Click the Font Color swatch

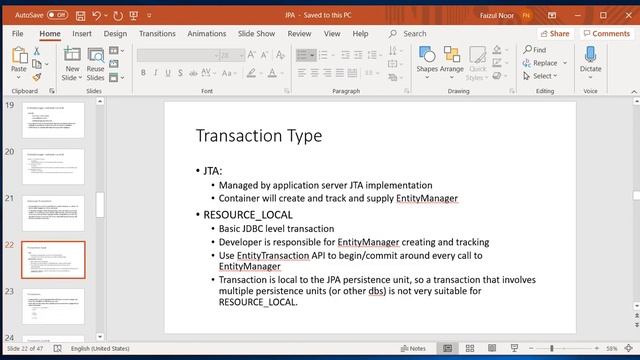272,73
